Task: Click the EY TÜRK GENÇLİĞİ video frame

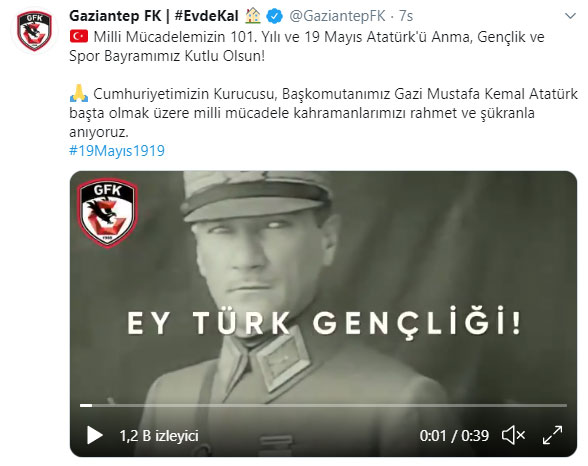Action: [323, 314]
